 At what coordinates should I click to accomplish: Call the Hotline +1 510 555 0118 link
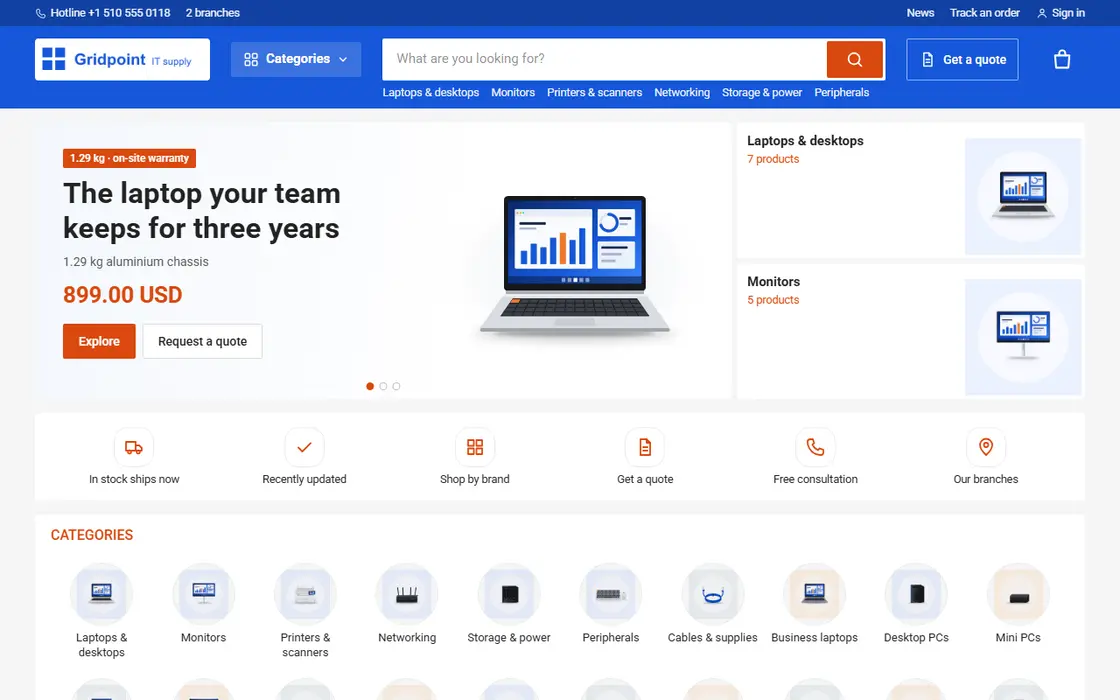(x=103, y=13)
